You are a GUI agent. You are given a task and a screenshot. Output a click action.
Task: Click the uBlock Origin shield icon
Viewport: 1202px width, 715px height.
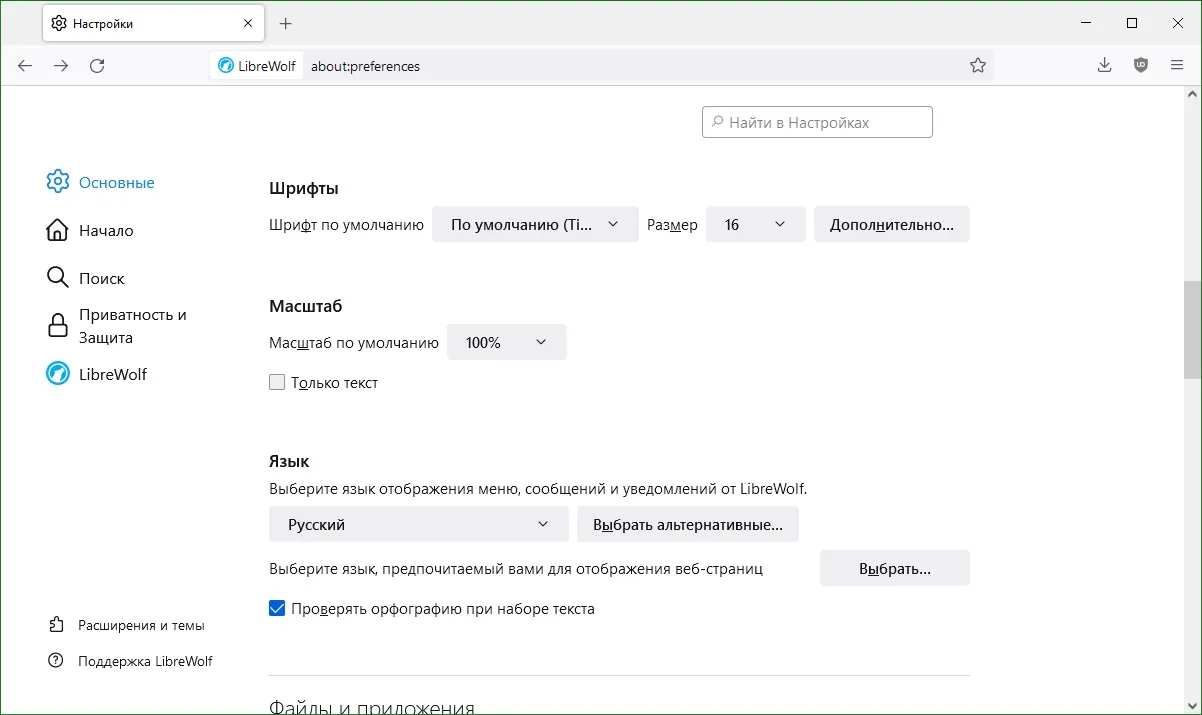(1141, 65)
